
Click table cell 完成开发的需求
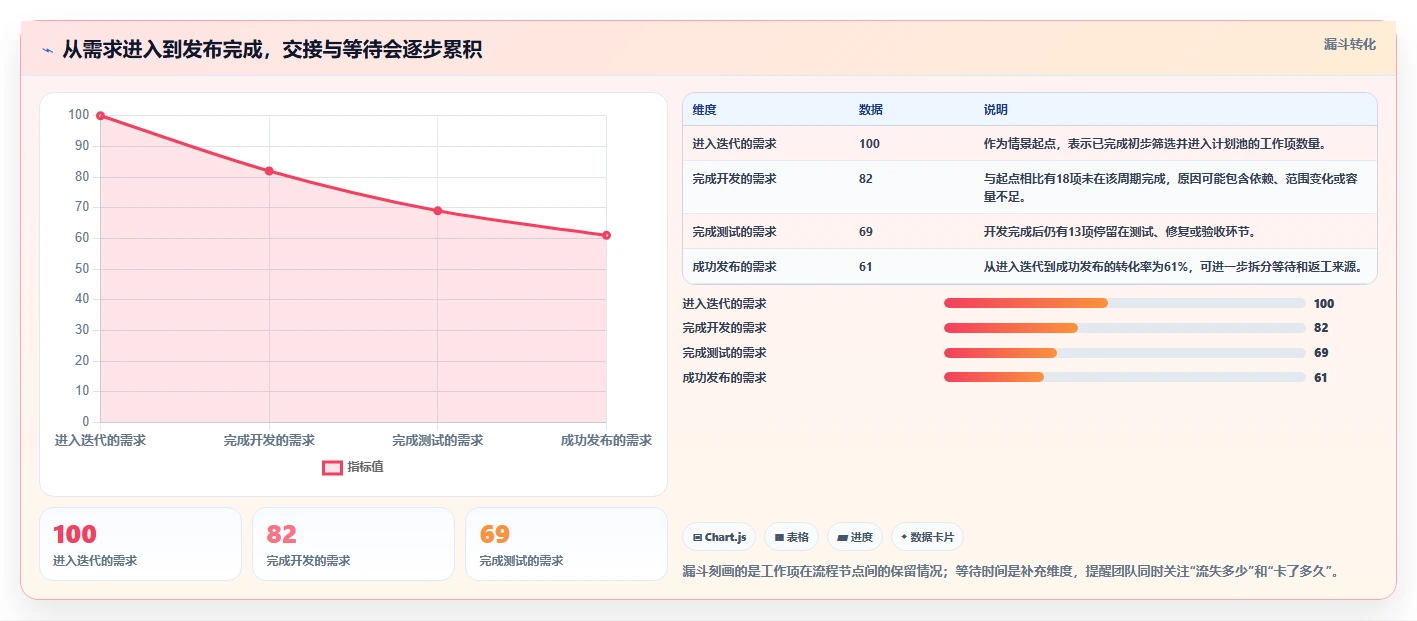pos(734,179)
